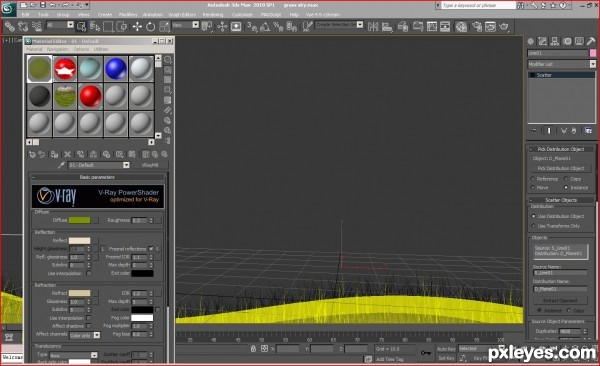Open the Modifiers menu

(128, 15)
